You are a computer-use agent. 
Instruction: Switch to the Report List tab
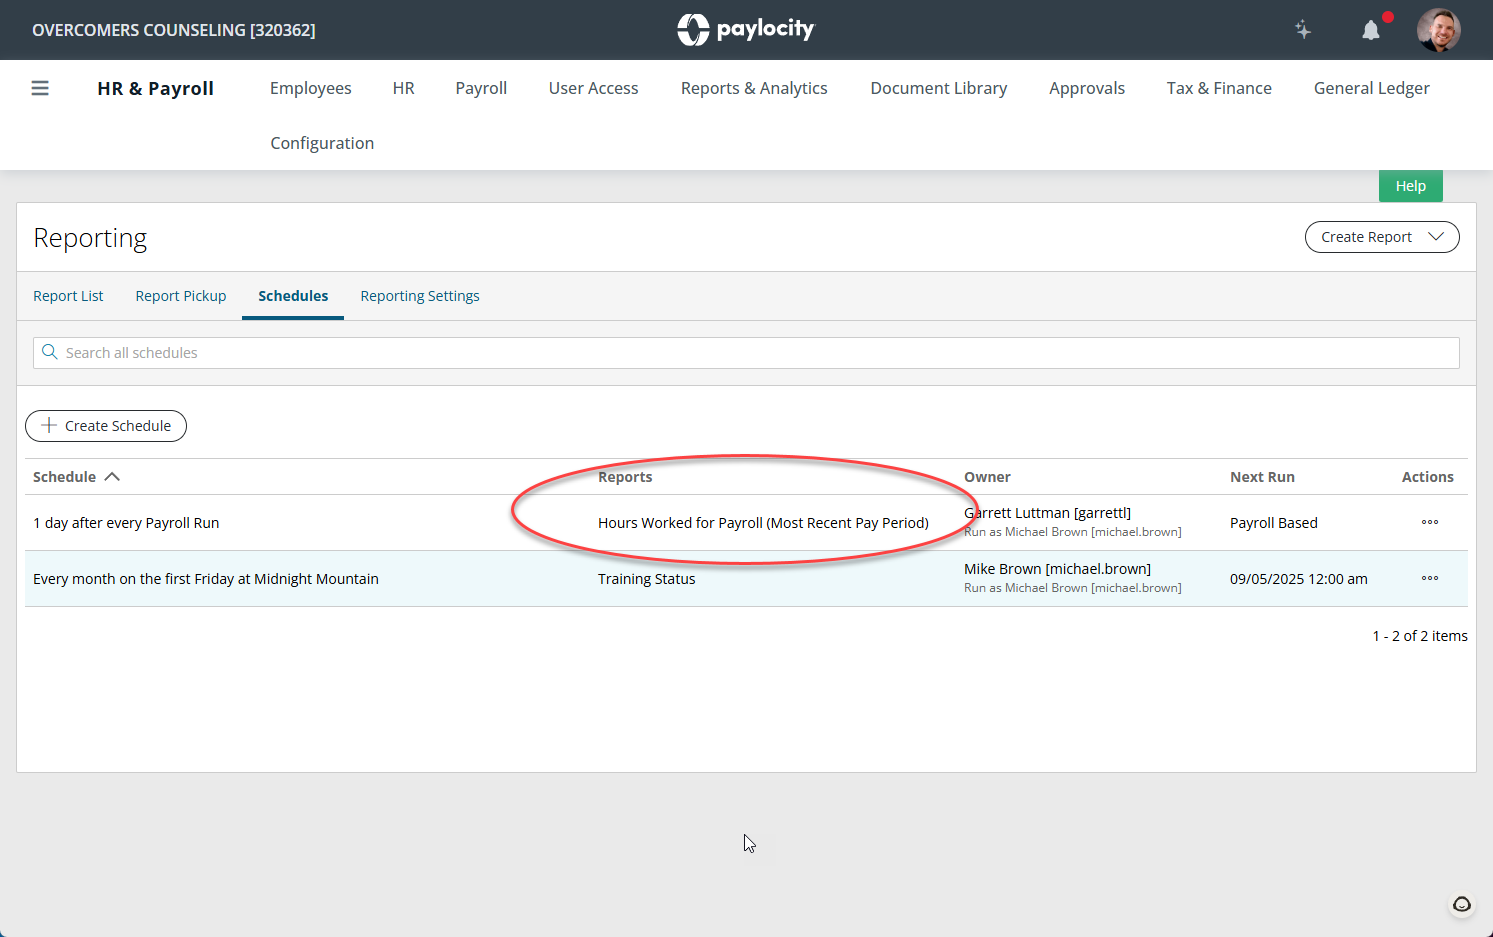pos(68,296)
